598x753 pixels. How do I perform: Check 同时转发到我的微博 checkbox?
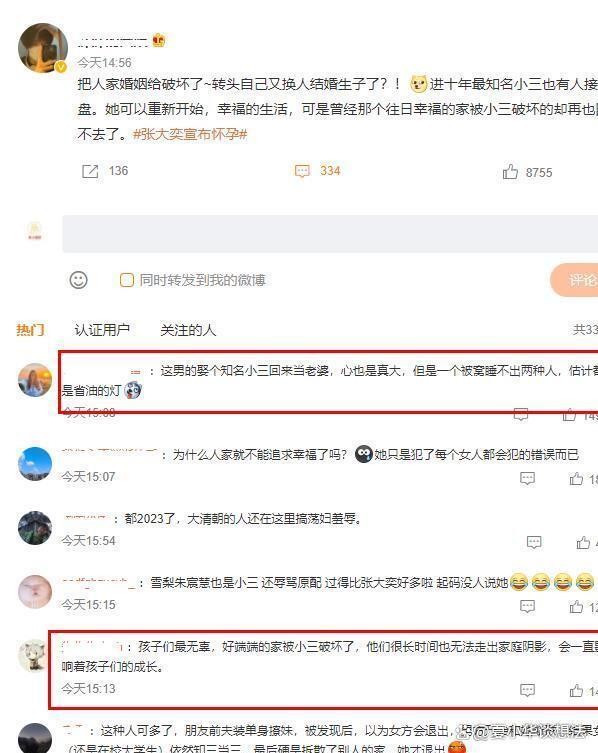coord(126,280)
